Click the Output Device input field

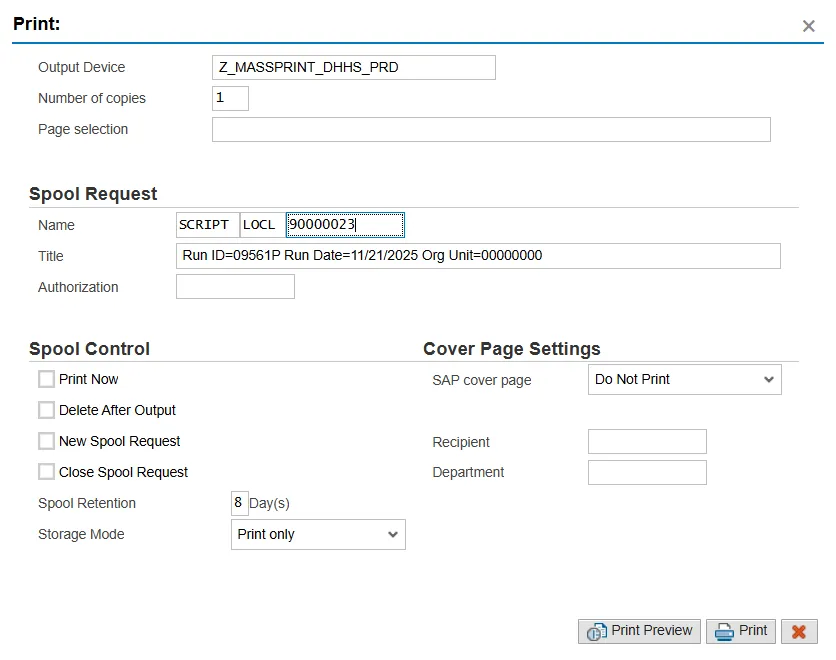click(x=354, y=67)
